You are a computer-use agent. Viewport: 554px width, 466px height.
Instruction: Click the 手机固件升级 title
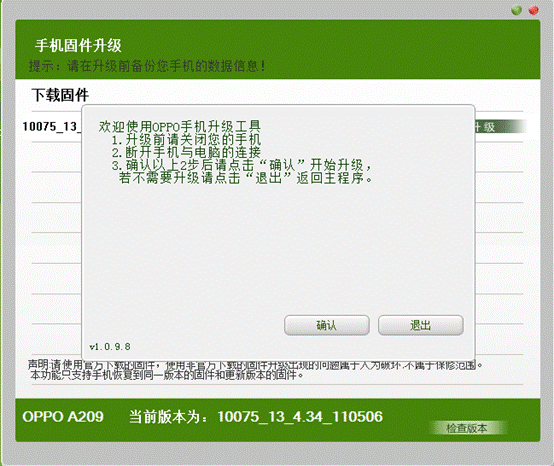78,46
